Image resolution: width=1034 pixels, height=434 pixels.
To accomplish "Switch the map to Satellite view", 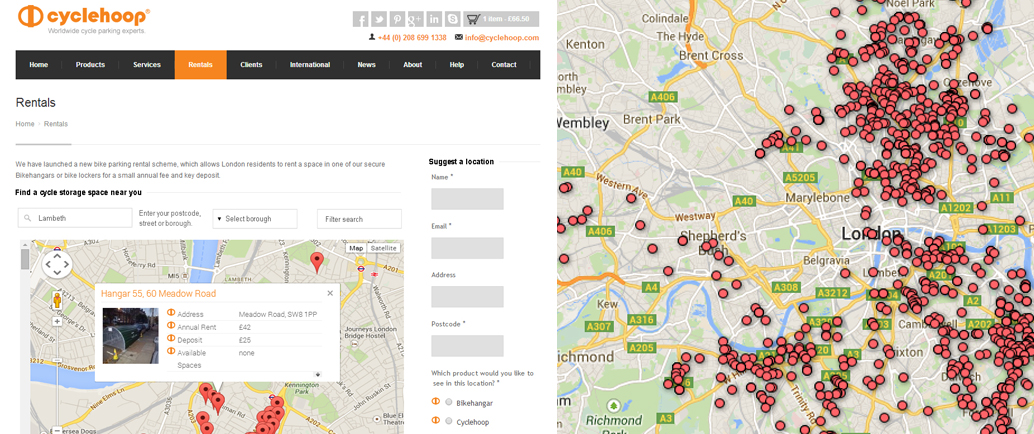I will 383,249.
